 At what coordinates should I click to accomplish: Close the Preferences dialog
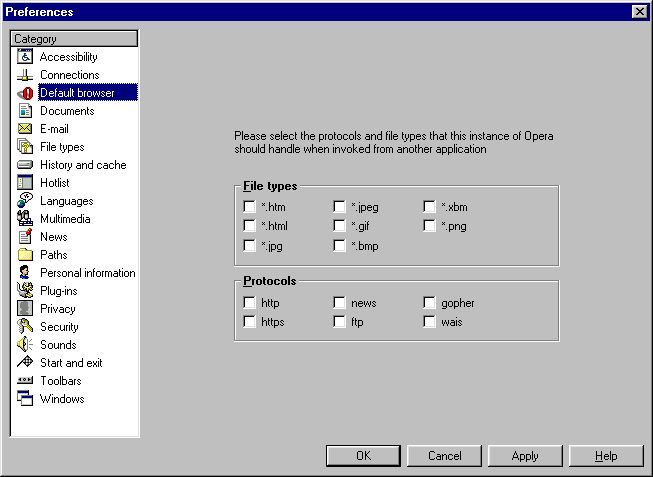[x=640, y=12]
